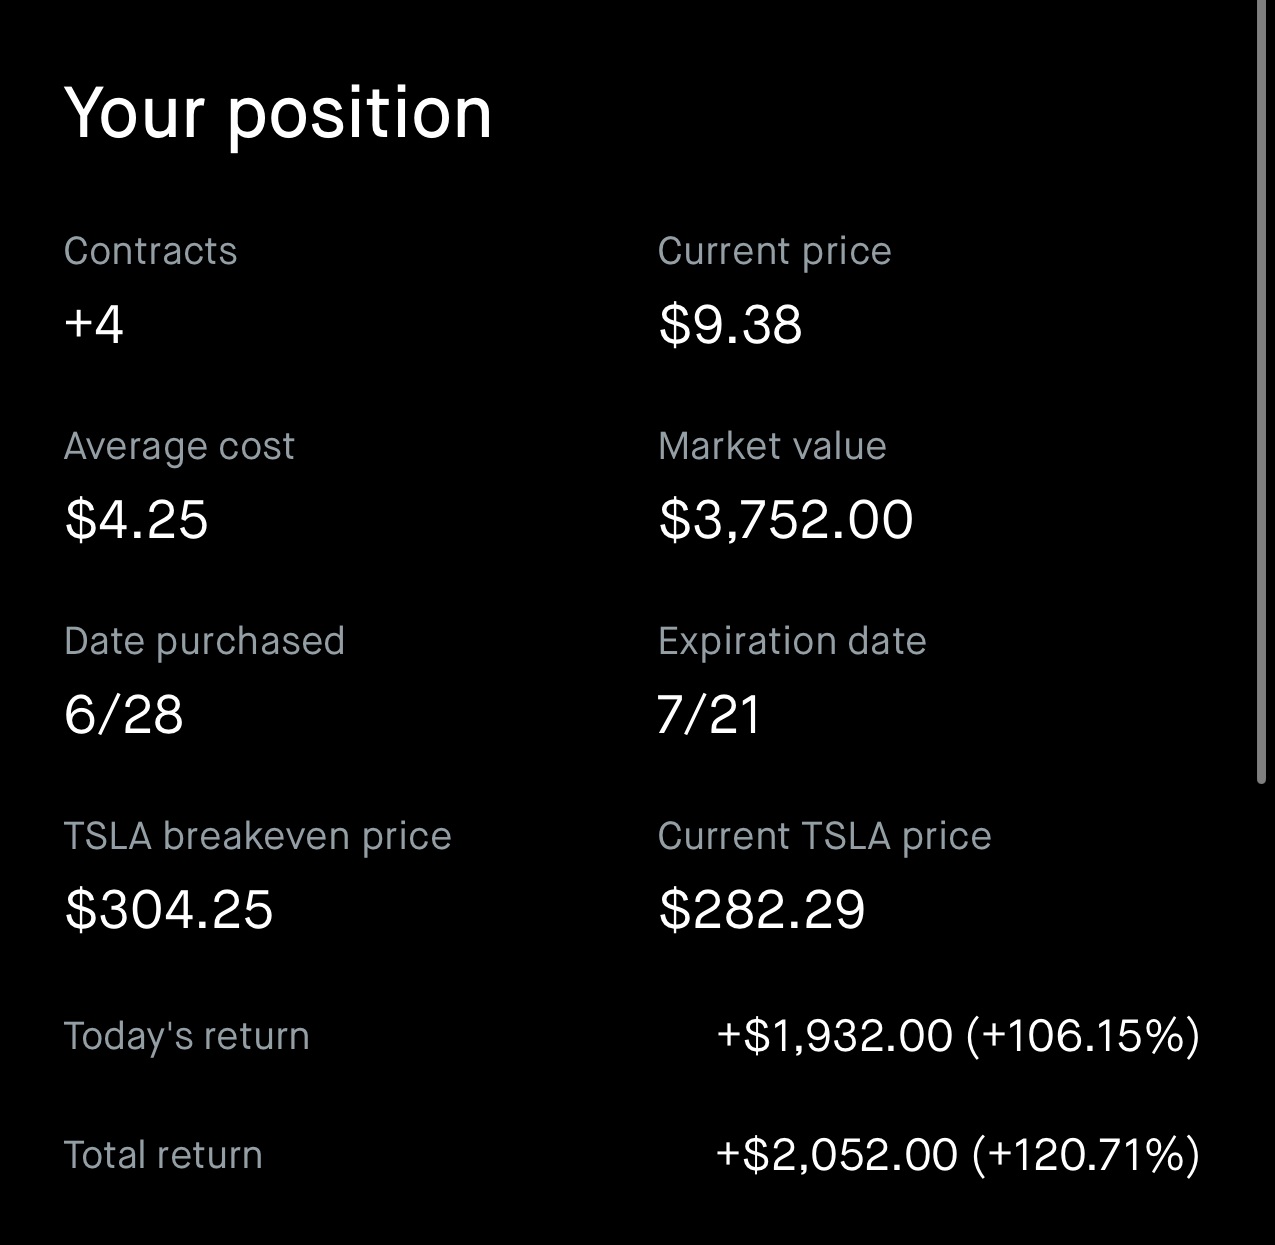Tap the $3,752.00 market value
Image resolution: width=1275 pixels, height=1245 pixels.
(786, 519)
